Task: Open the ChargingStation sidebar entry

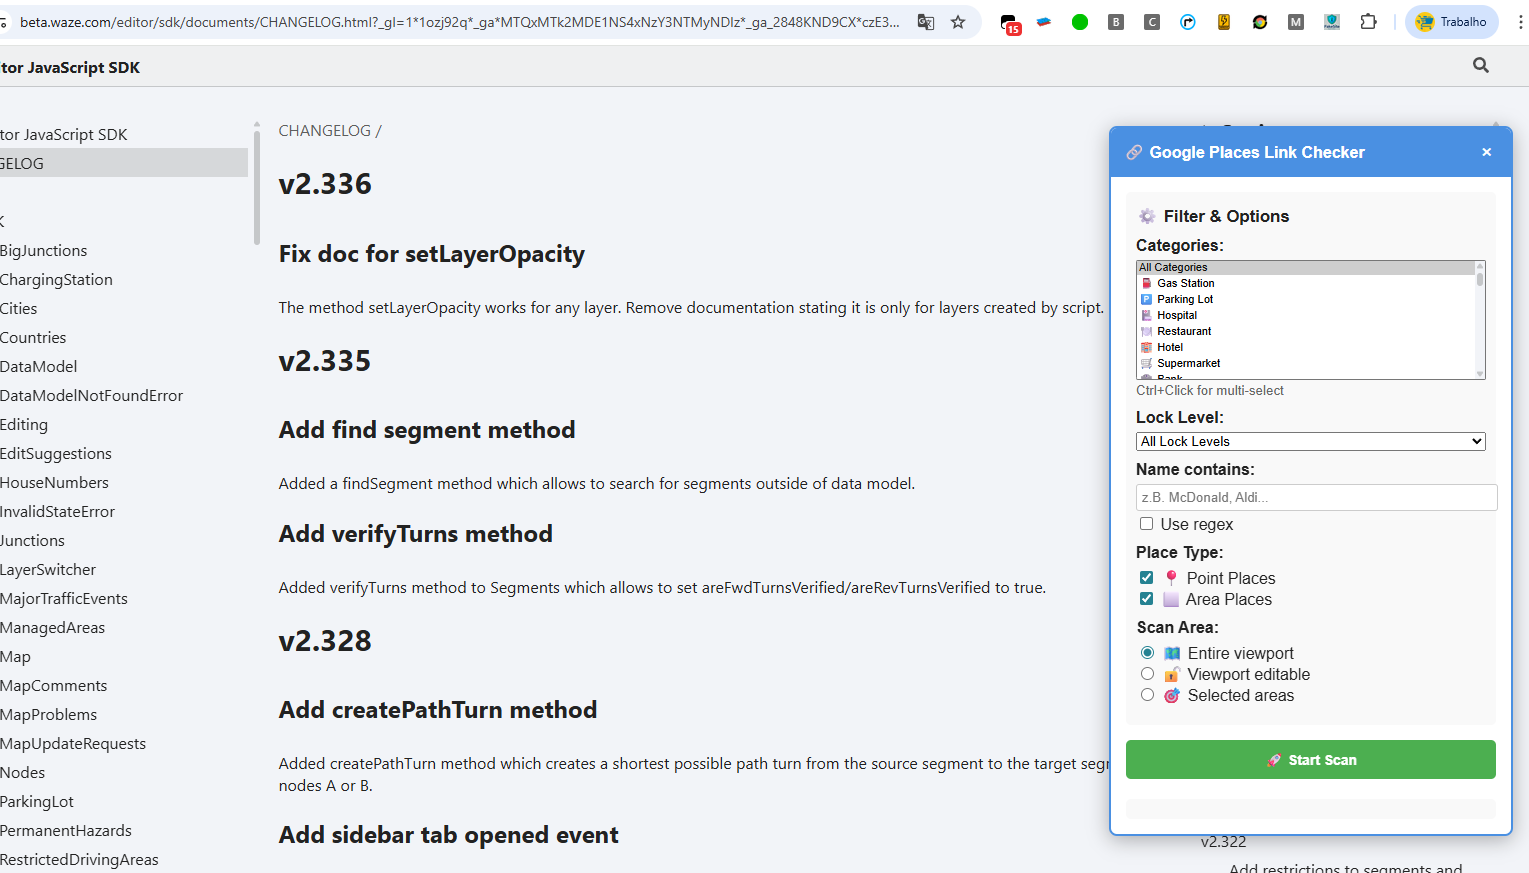Action: (57, 280)
